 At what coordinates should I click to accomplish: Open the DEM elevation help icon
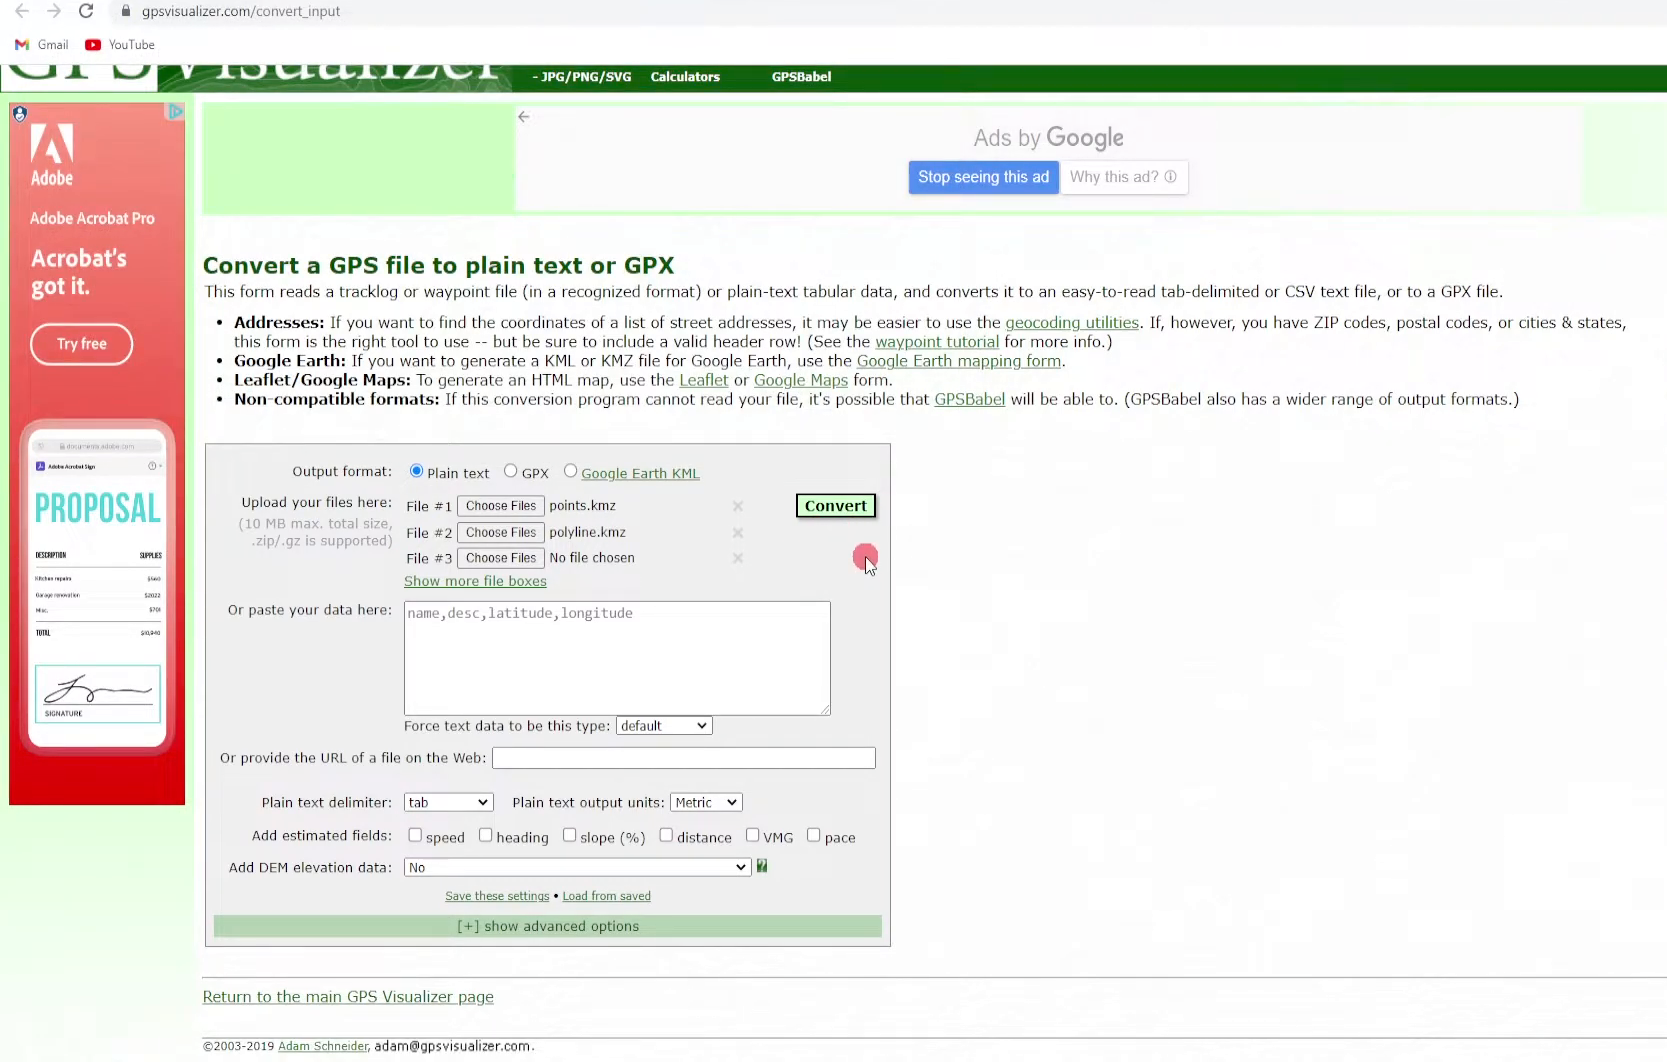pos(762,866)
